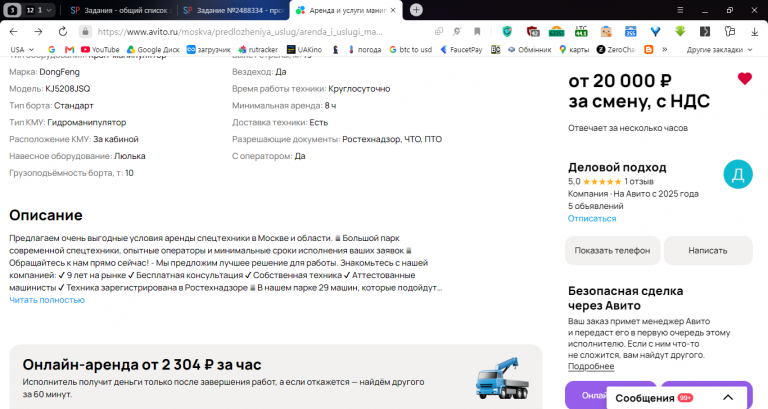
Task: Click the address bar with avito.ru URL
Action: [240, 31]
